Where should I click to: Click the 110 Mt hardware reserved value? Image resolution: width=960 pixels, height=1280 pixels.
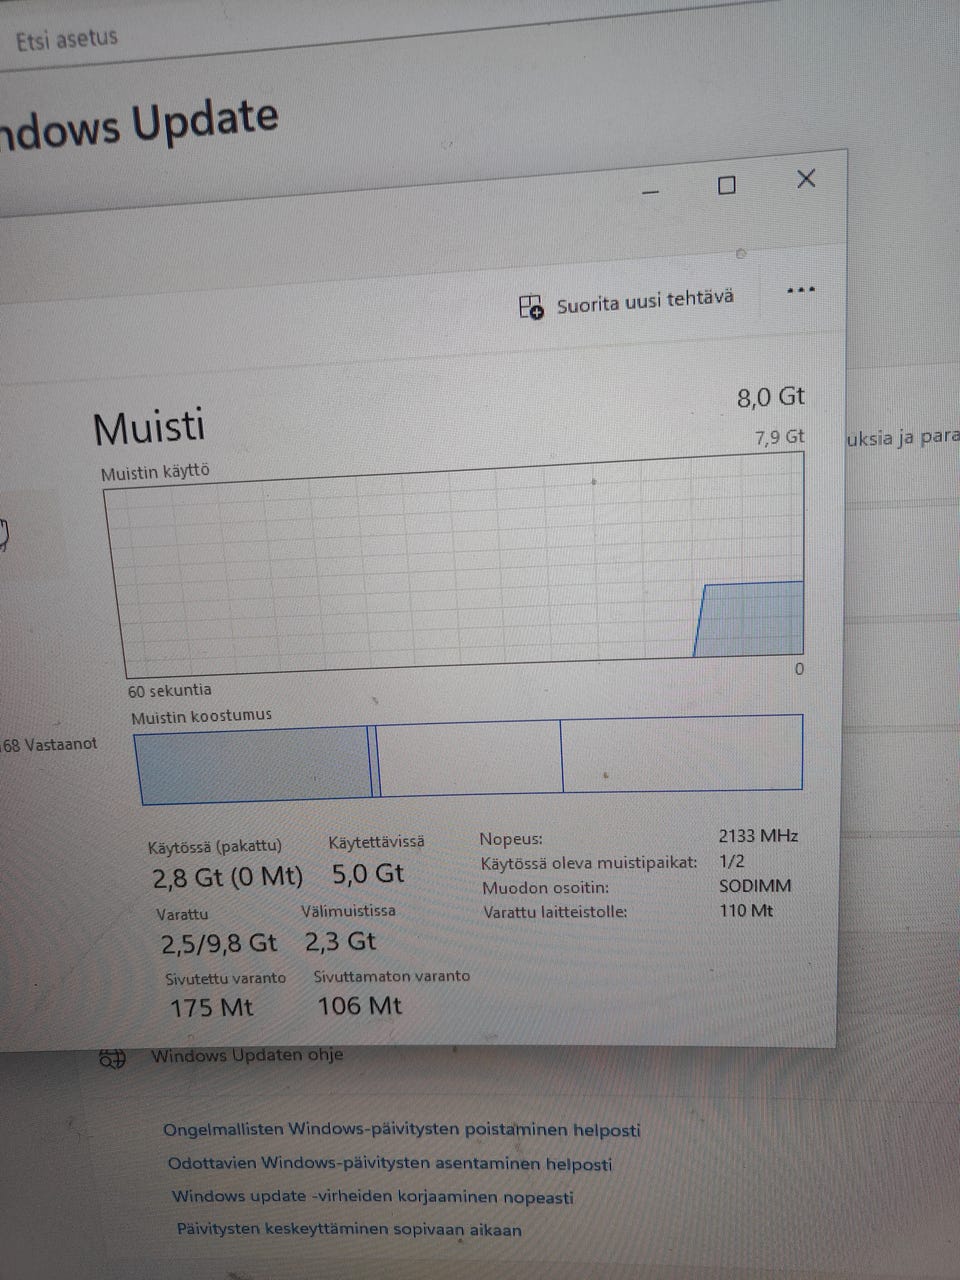point(746,910)
